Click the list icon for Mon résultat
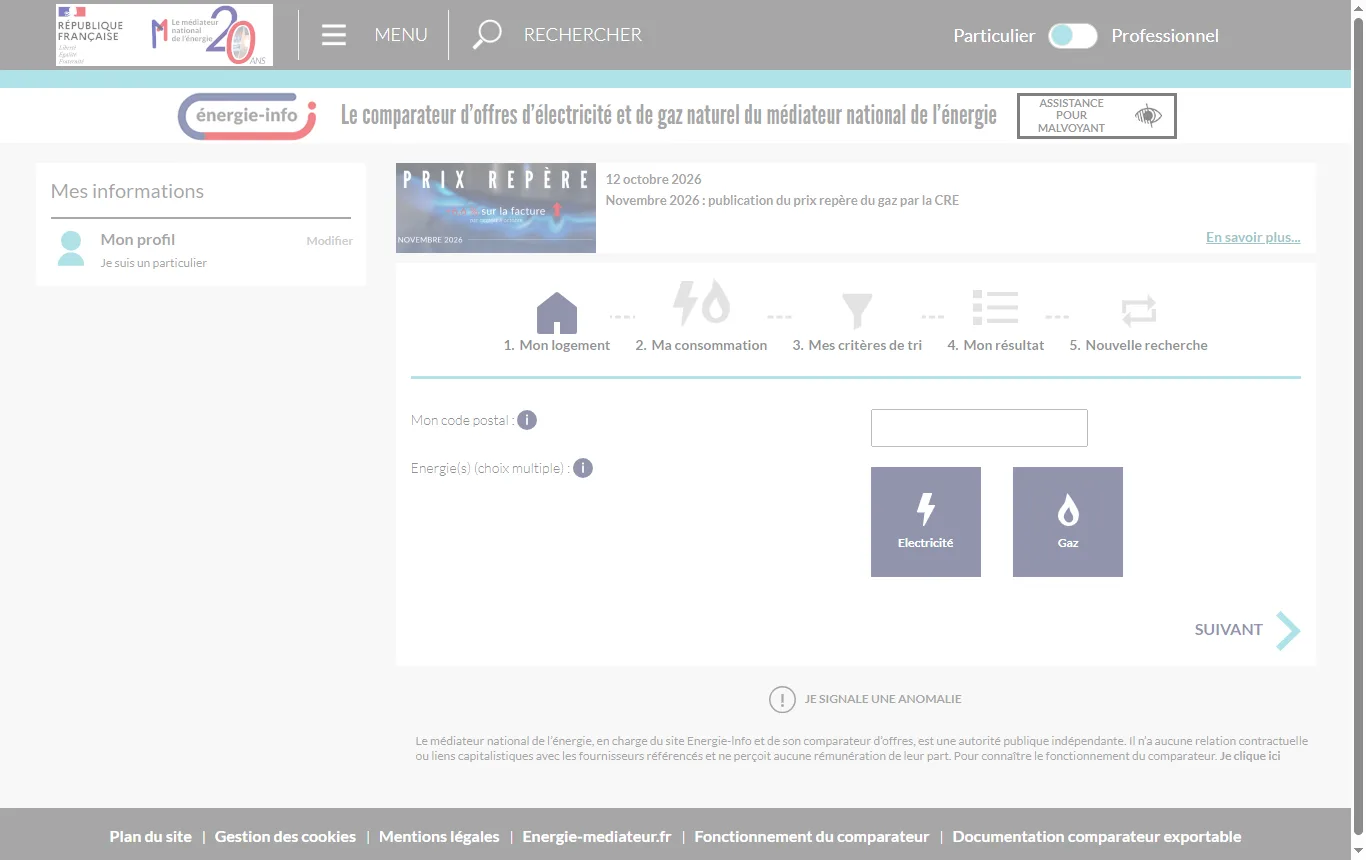 coord(995,308)
